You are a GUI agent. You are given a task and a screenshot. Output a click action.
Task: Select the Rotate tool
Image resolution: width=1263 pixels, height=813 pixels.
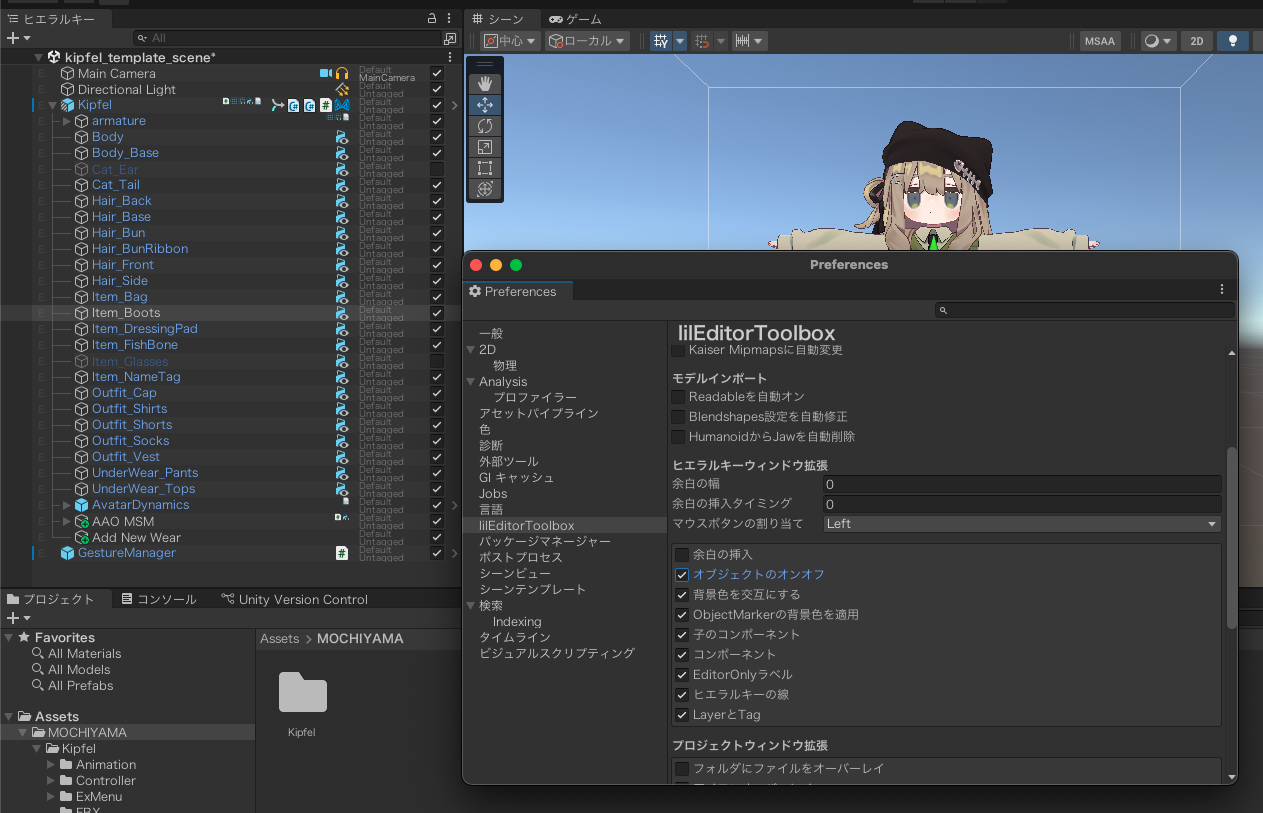point(485,126)
